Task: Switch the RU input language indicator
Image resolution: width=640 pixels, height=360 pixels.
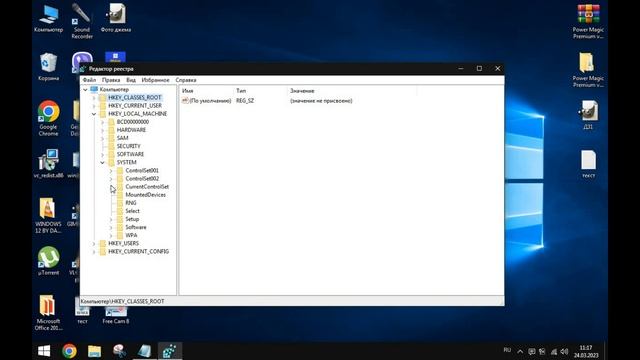Action: [507, 350]
